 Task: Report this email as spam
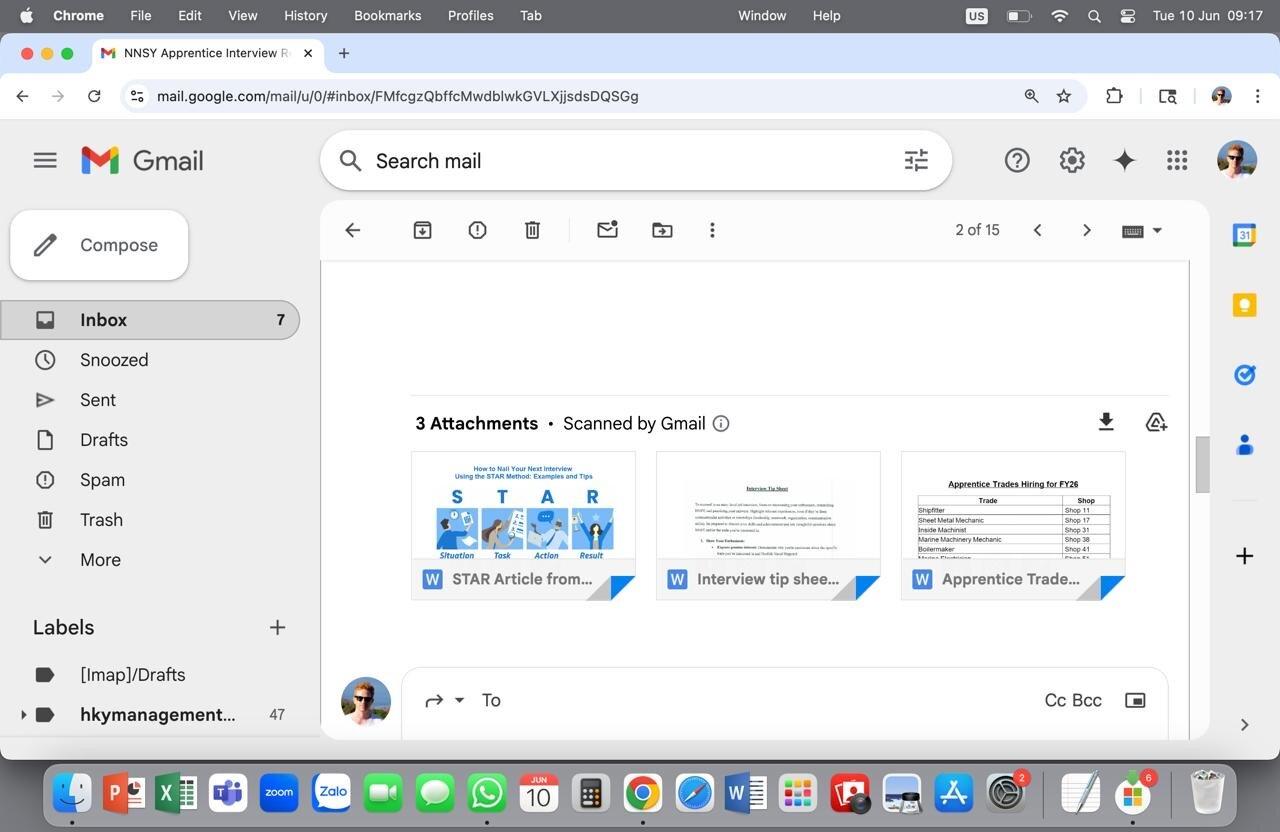[477, 230]
